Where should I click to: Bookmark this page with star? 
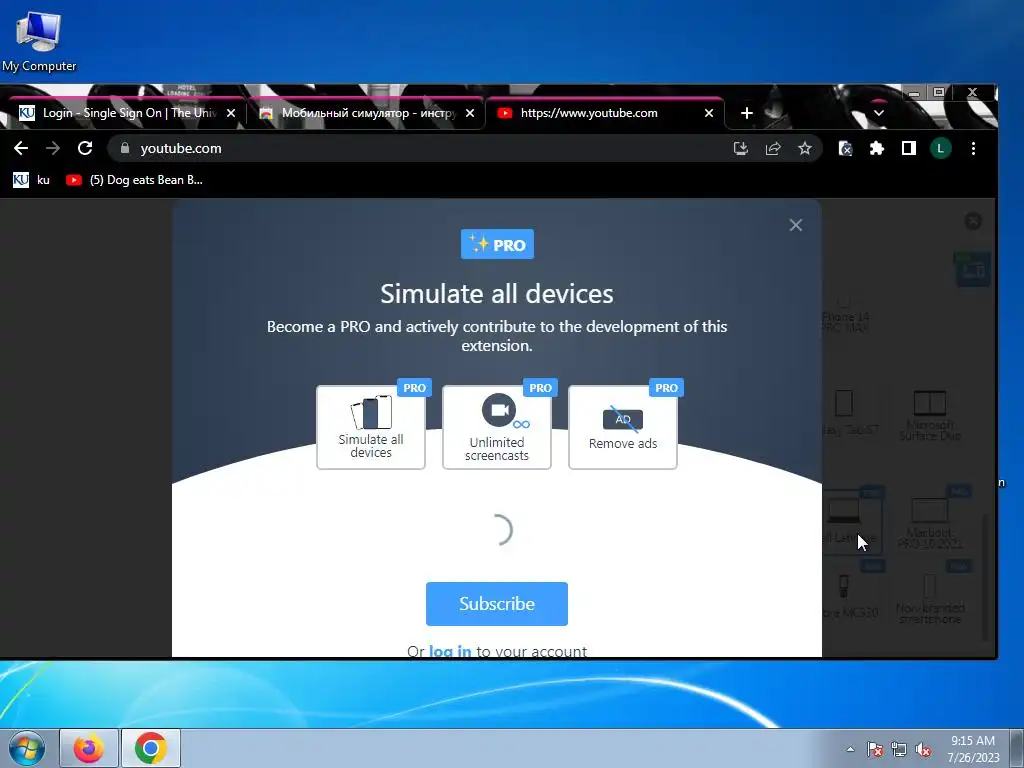click(805, 148)
